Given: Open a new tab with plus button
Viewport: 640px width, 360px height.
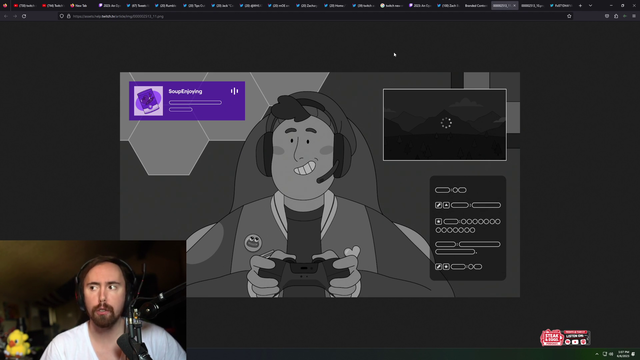Looking at the screenshot, I should [x=580, y=6].
